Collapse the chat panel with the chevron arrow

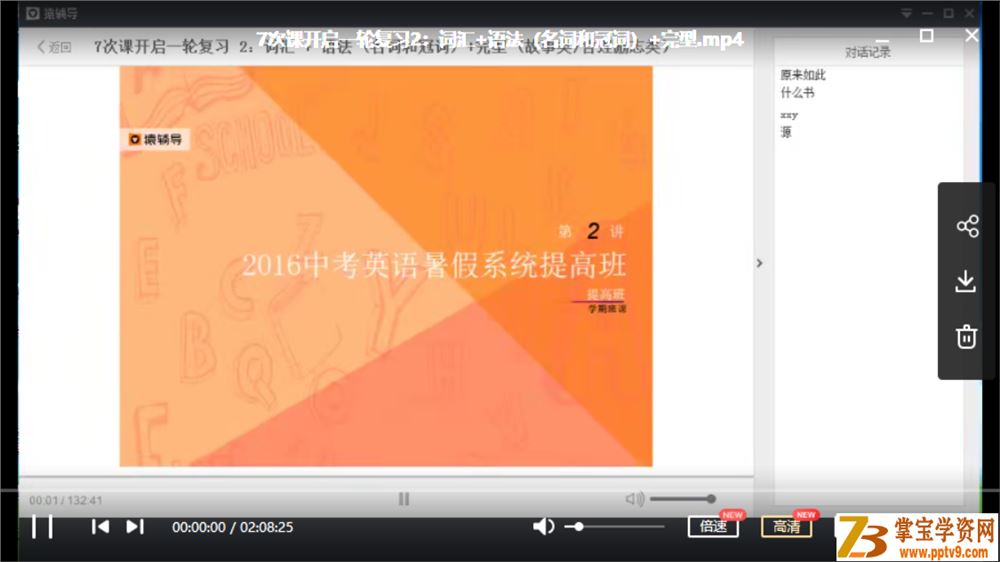[x=760, y=263]
